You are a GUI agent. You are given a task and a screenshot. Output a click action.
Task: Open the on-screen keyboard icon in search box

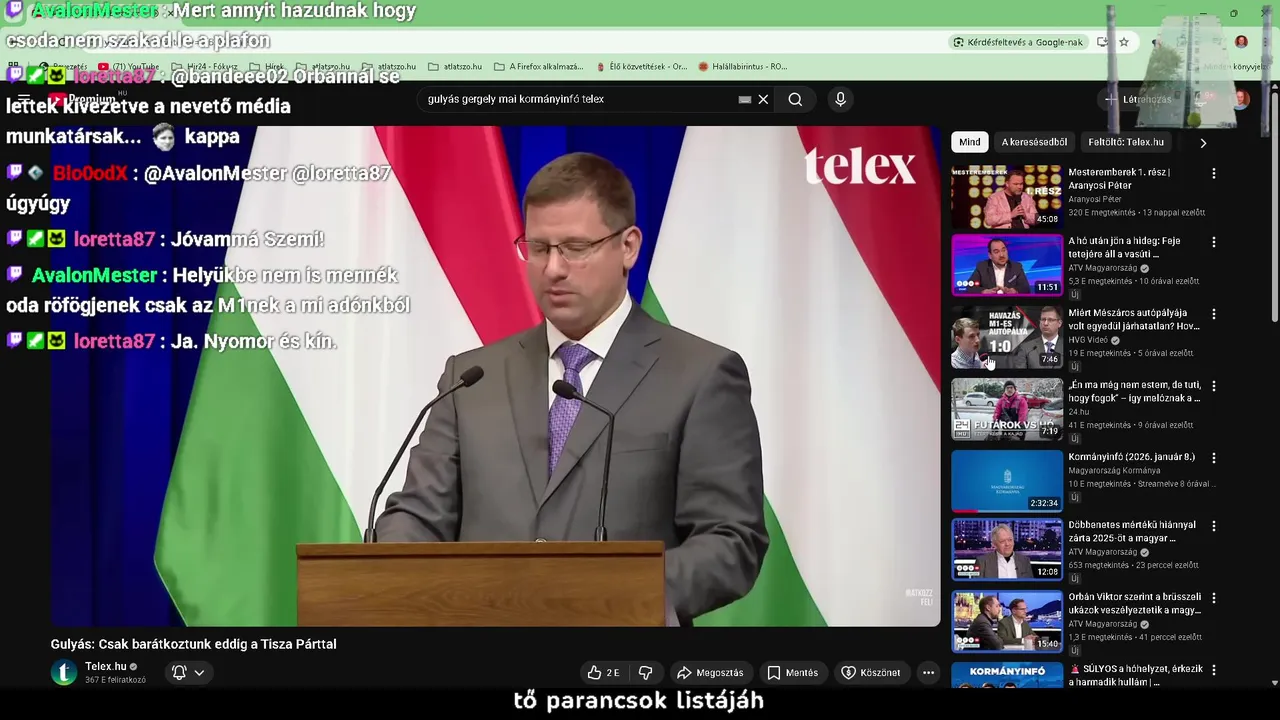pos(745,99)
